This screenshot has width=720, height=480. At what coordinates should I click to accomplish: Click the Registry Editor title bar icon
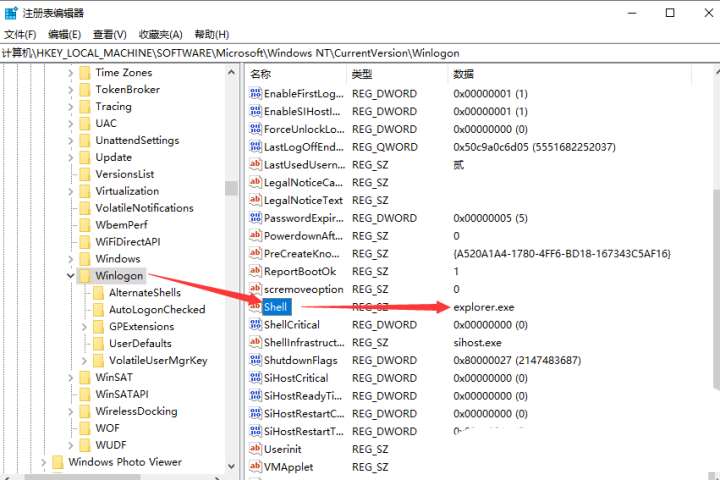click(10, 13)
